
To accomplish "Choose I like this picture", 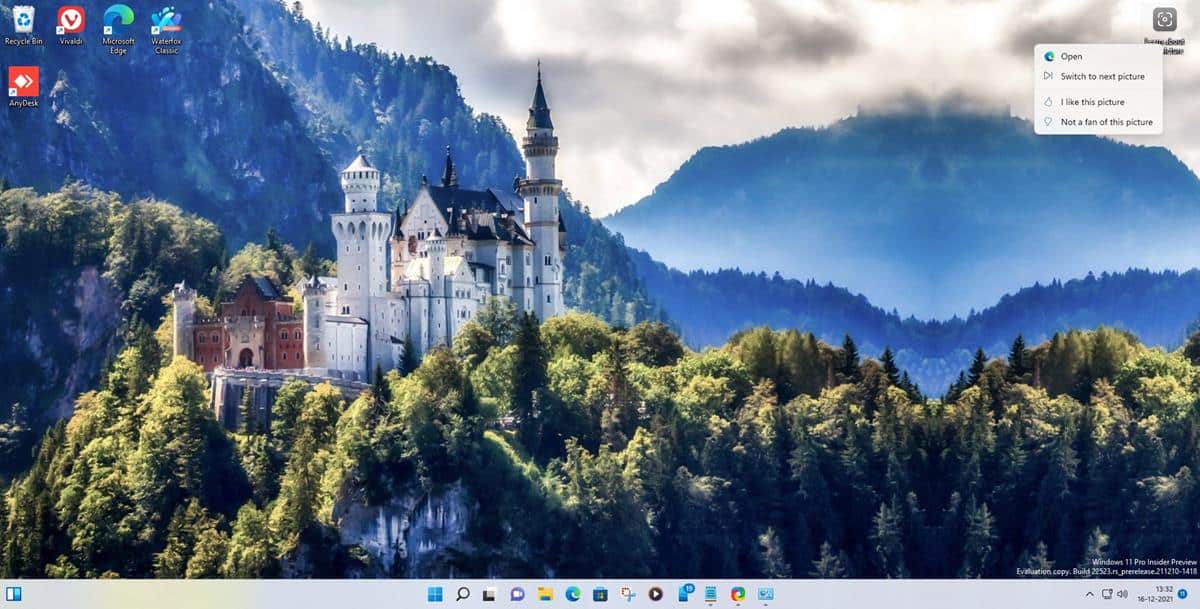I will tap(1092, 102).
